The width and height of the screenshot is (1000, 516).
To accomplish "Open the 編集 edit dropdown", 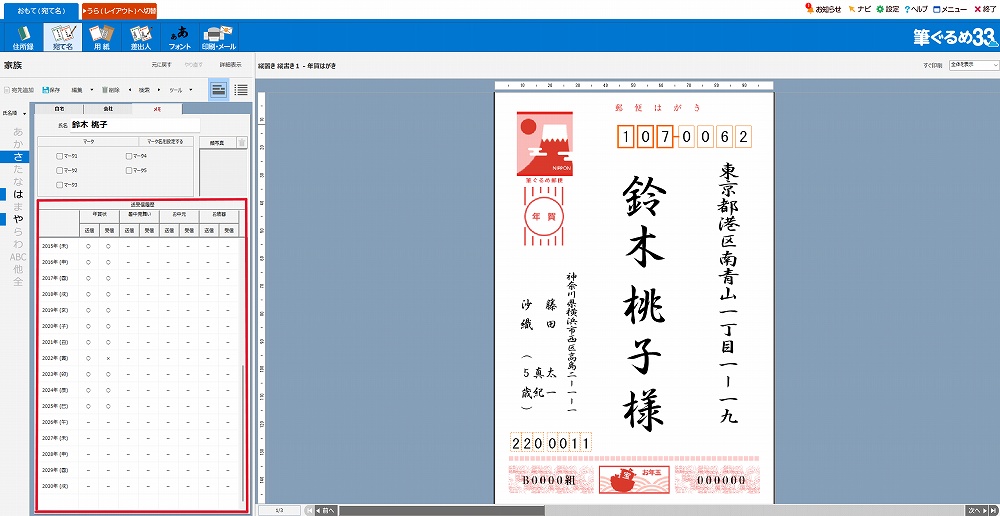I will tap(82, 91).
